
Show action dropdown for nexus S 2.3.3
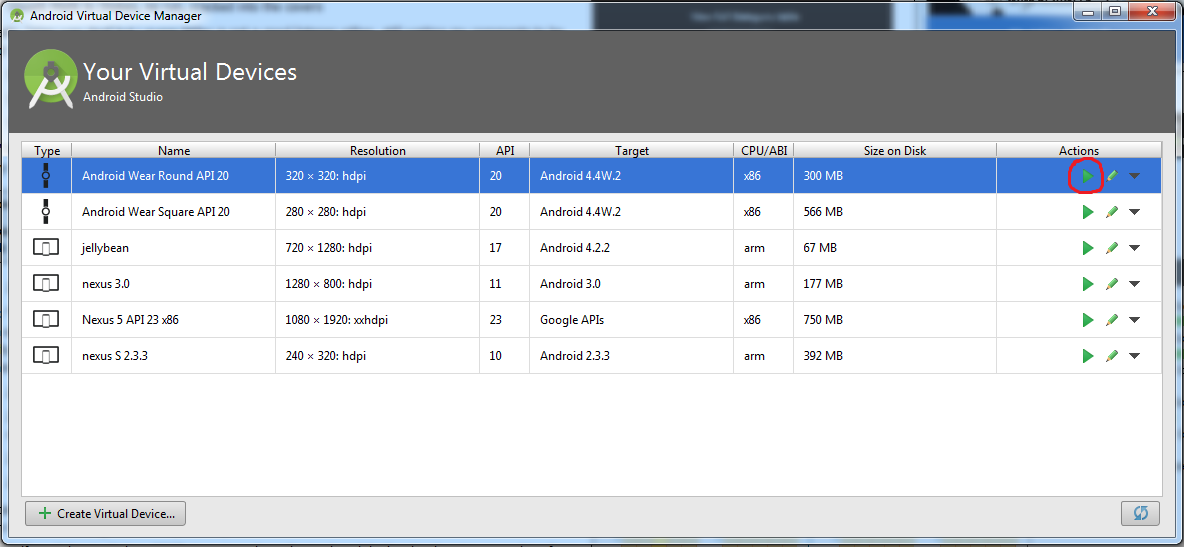pos(1134,356)
